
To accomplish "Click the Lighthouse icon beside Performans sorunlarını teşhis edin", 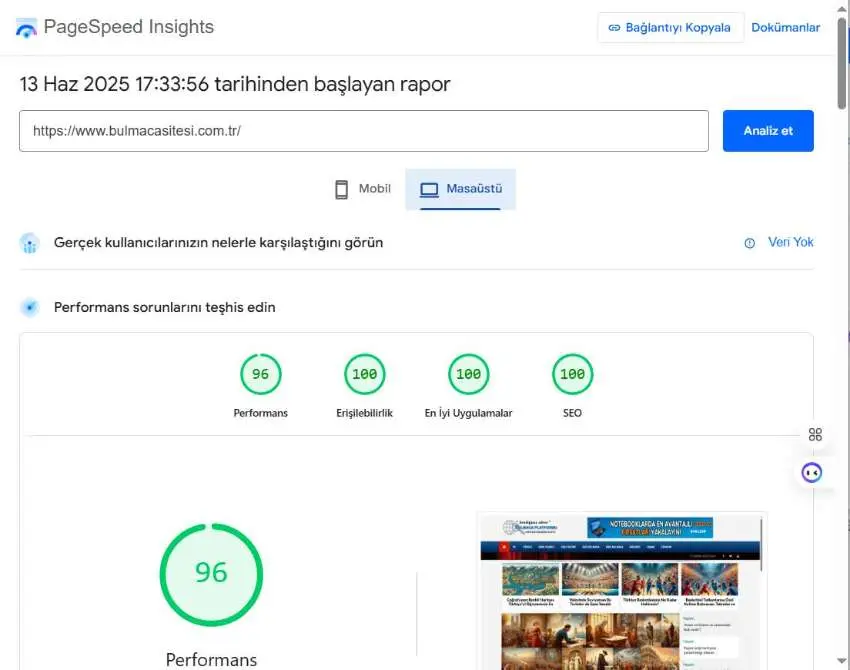I will pos(29,307).
